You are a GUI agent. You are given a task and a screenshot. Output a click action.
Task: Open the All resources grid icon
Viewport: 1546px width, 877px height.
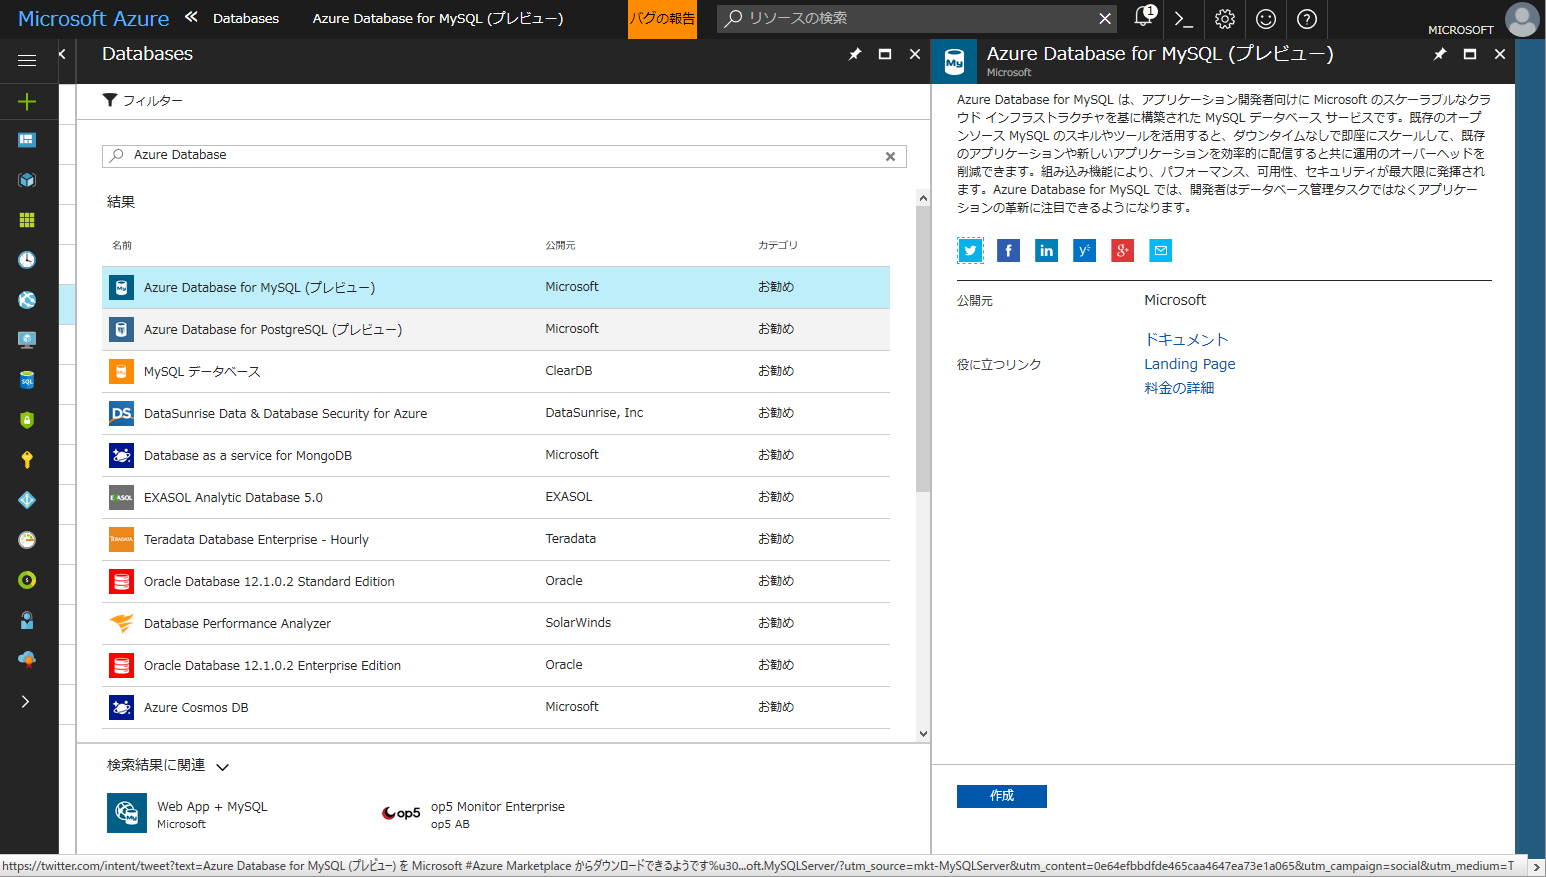pos(27,220)
